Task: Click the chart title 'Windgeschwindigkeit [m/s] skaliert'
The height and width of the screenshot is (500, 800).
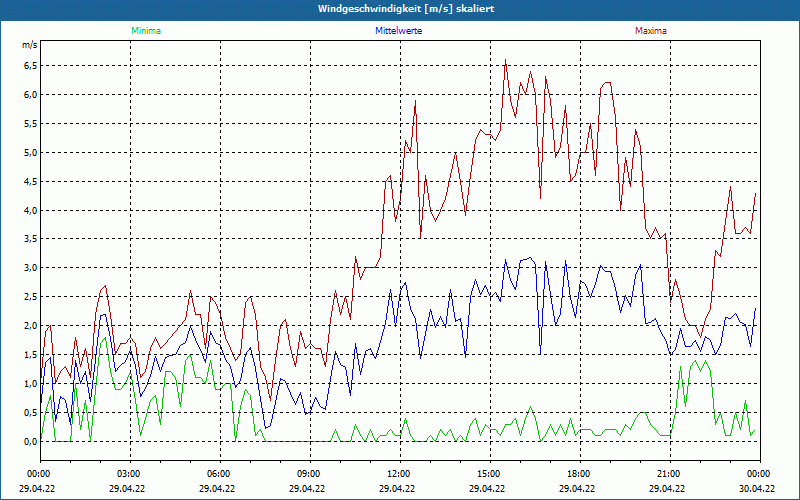Action: click(406, 9)
